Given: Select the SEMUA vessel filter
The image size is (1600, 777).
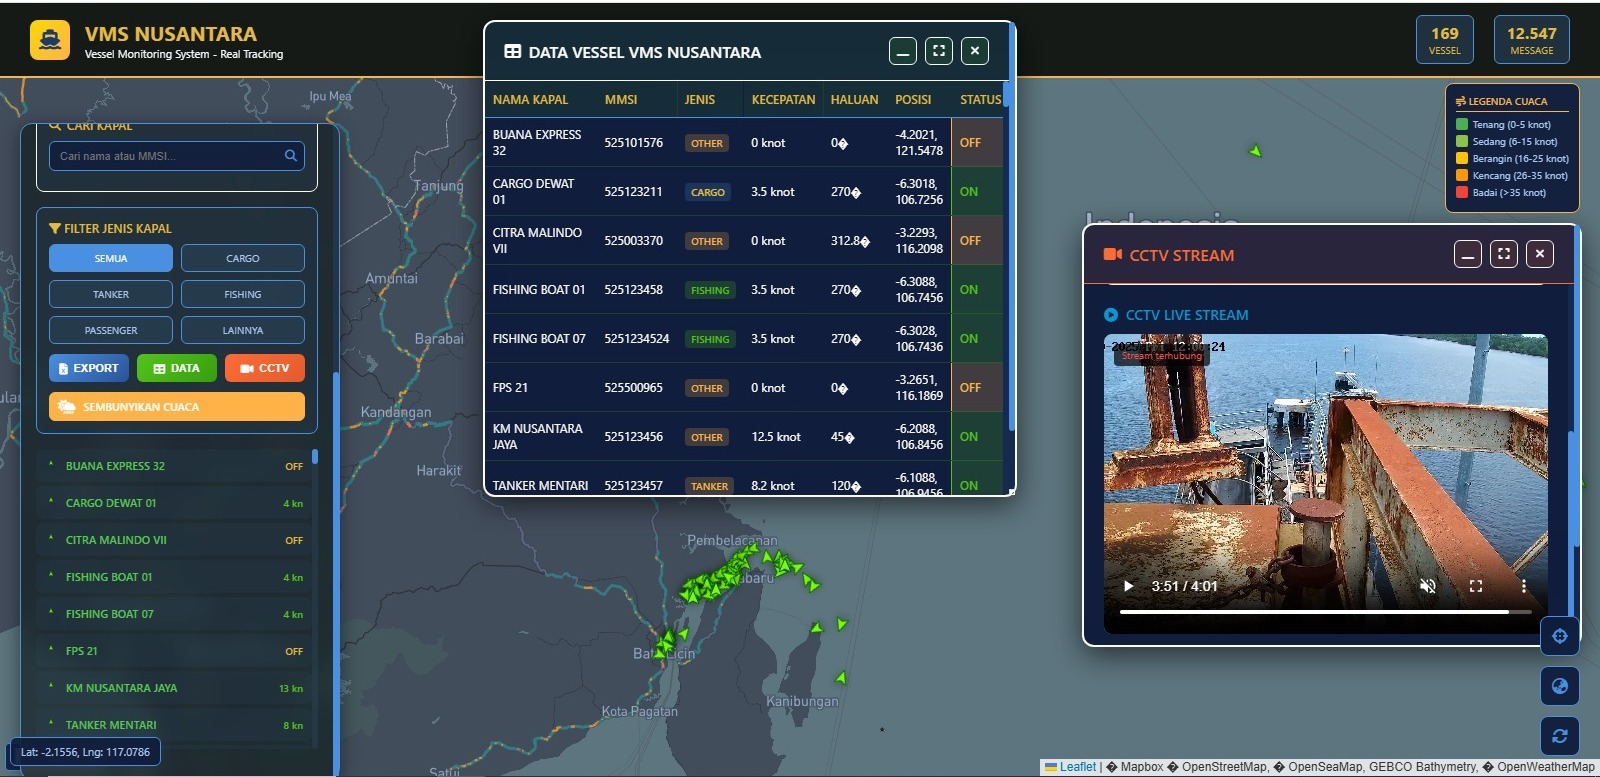Looking at the screenshot, I should click(111, 258).
